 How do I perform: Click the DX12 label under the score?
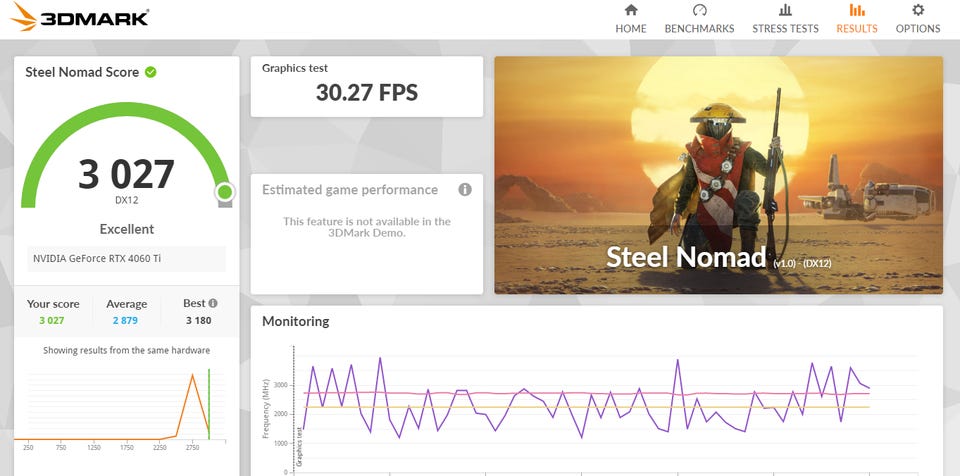127,200
